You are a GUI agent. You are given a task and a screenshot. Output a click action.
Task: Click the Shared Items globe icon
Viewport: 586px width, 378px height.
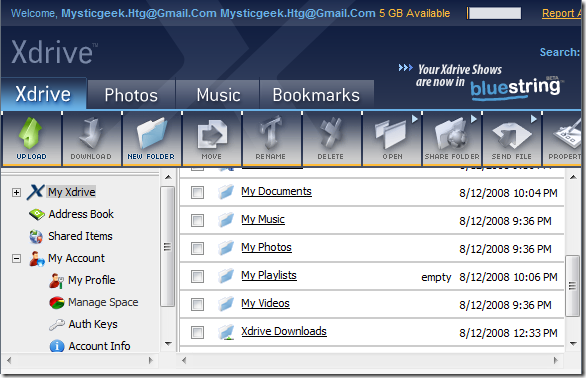tap(36, 237)
